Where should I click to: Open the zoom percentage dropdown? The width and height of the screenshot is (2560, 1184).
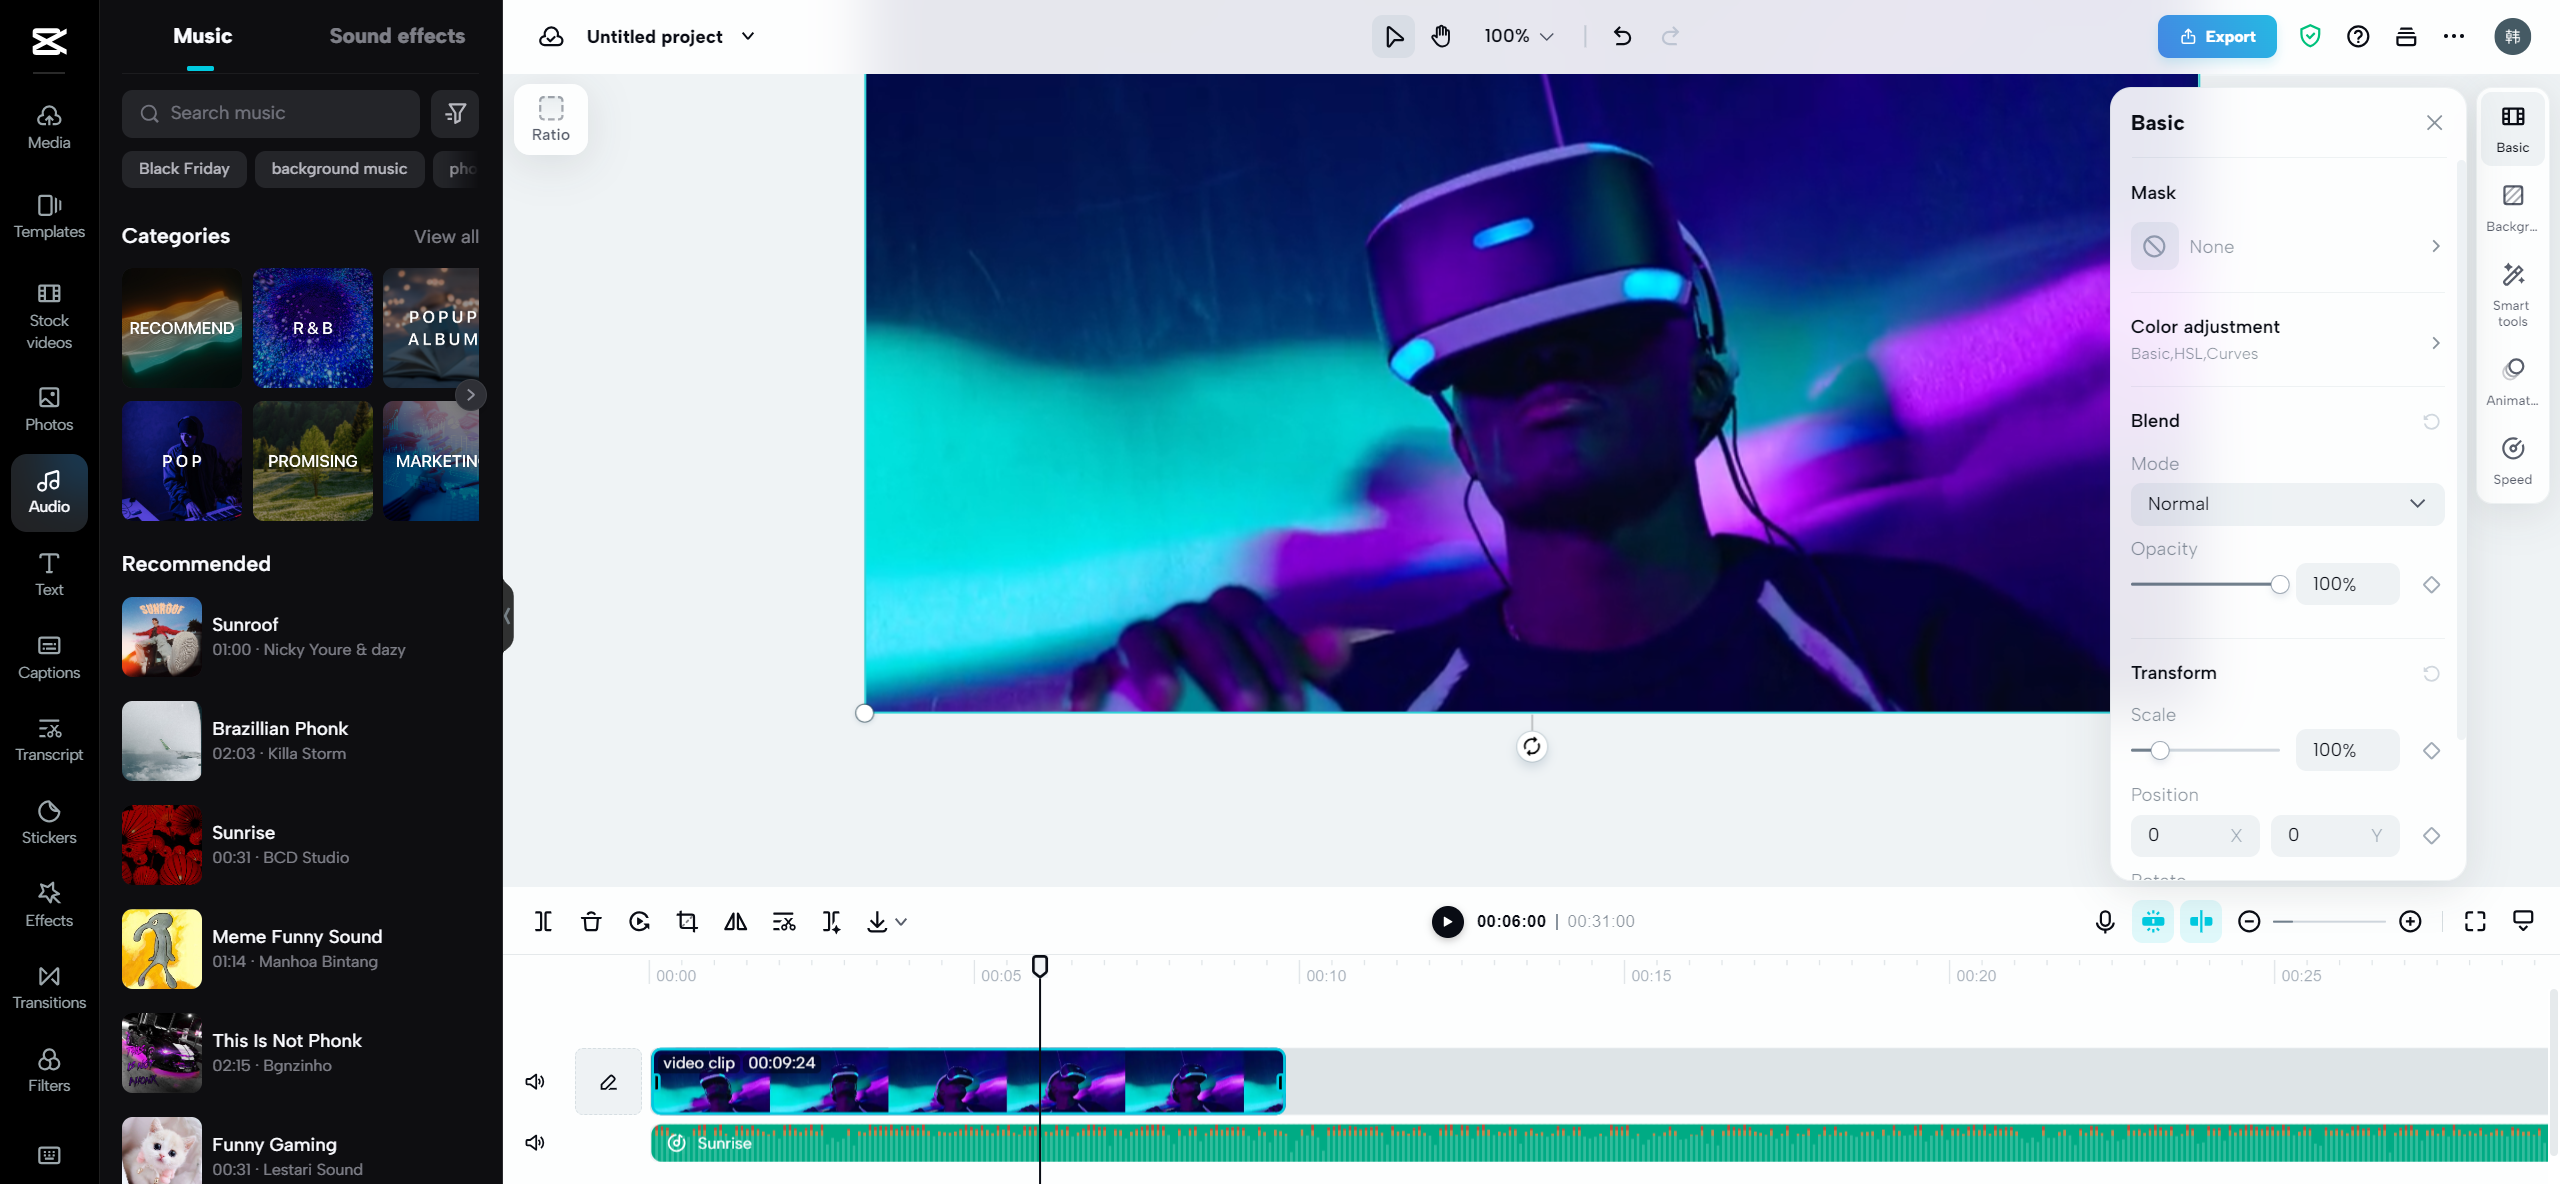[1517, 36]
